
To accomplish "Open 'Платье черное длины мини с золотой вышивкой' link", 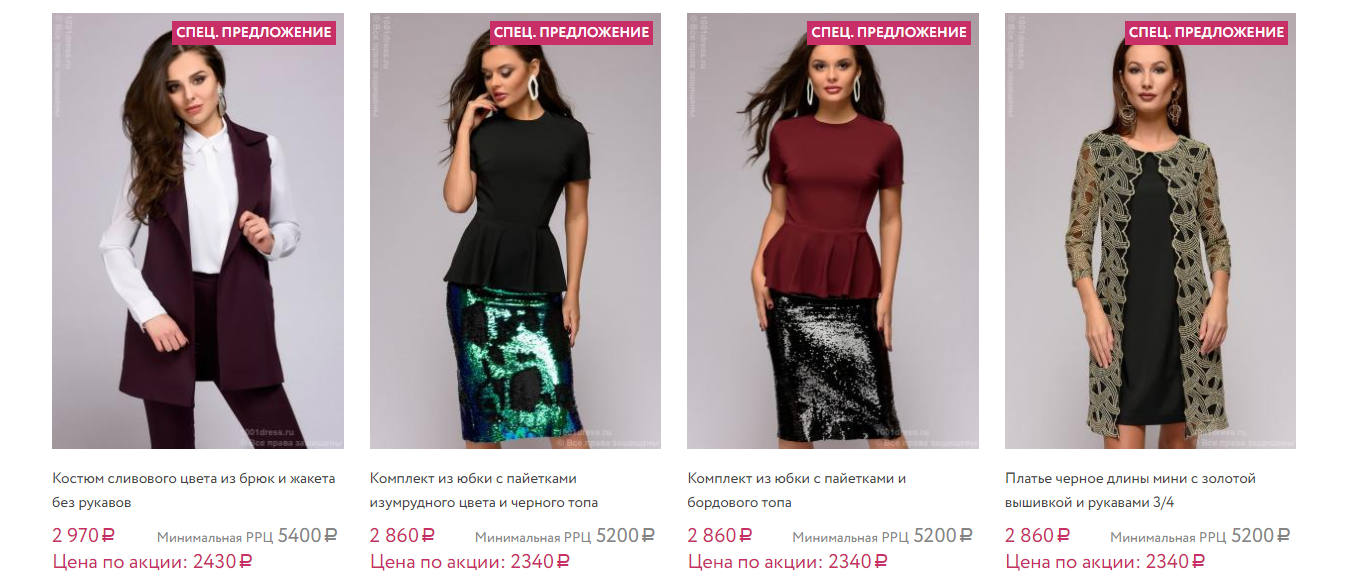I will pyautogui.click(x=1130, y=490).
